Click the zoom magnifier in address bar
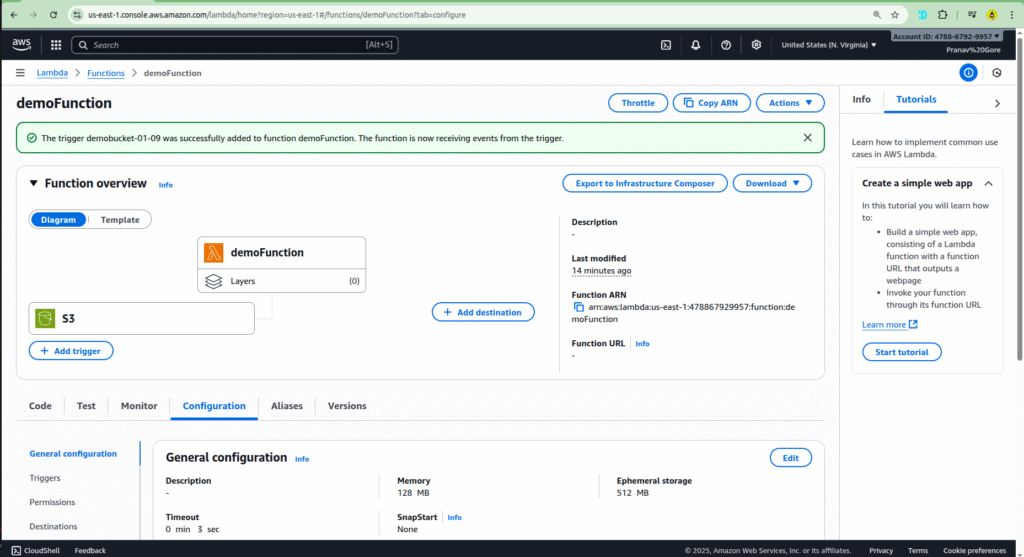This screenshot has height=557, width=1024. [x=876, y=14]
